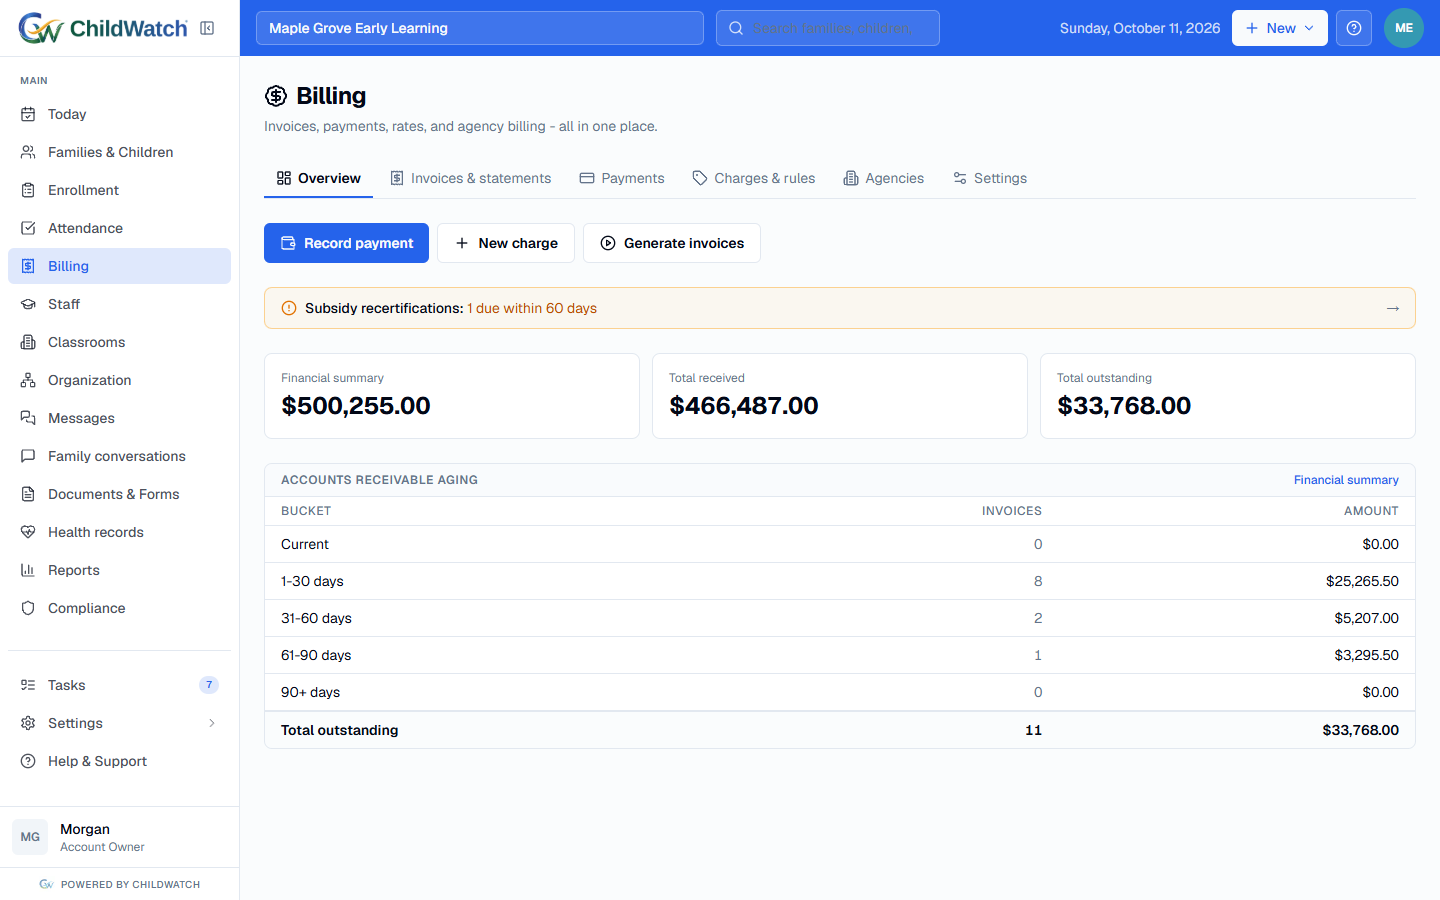
Task: Expand the Settings chevron in the sidebar
Action: point(212,723)
